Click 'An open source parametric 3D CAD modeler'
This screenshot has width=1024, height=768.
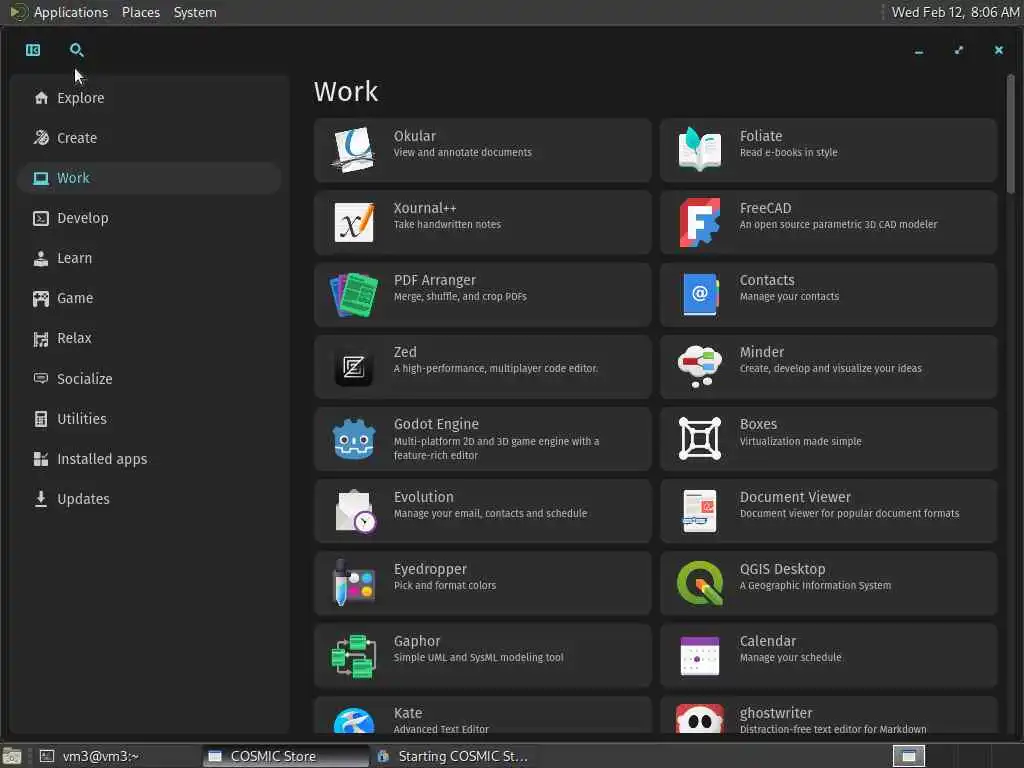coord(838,225)
